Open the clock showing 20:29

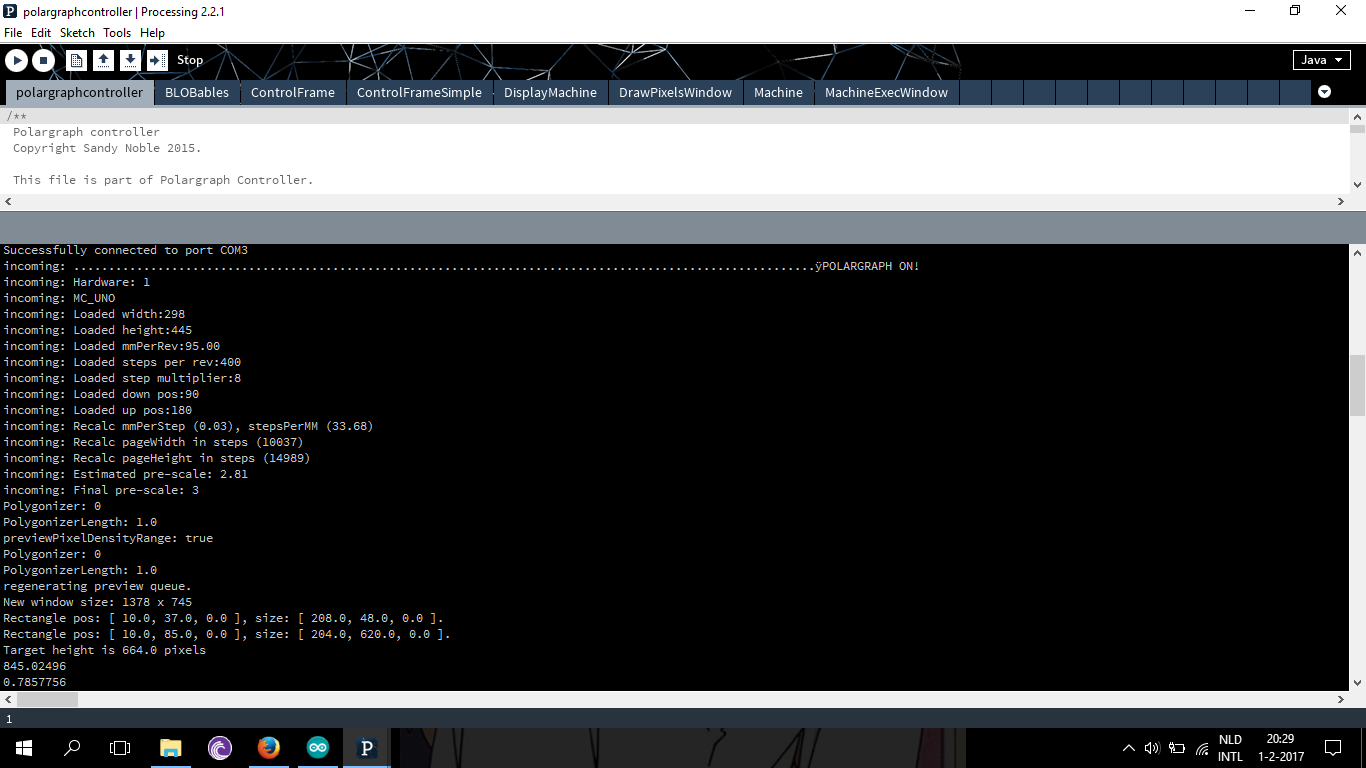[1279, 748]
